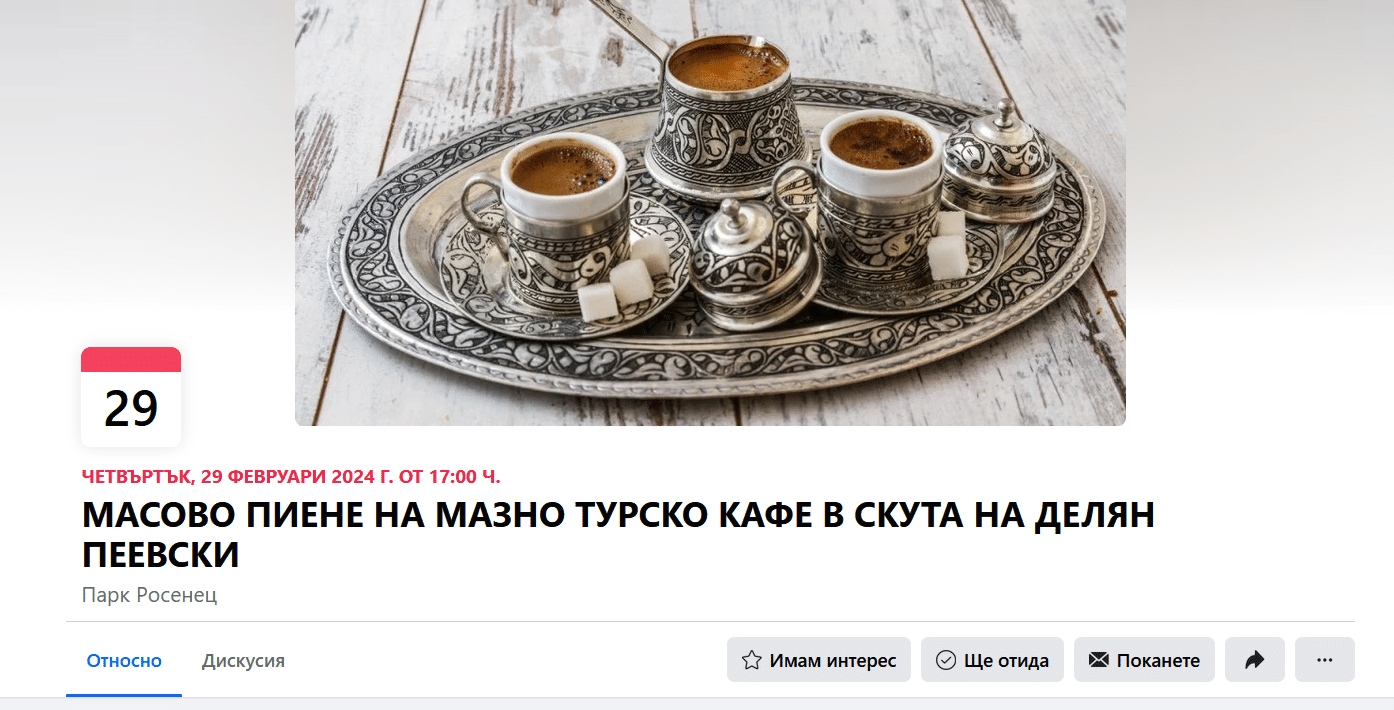Invite friends via the Поканете label
The height and width of the screenshot is (710, 1394).
[x=1158, y=661]
